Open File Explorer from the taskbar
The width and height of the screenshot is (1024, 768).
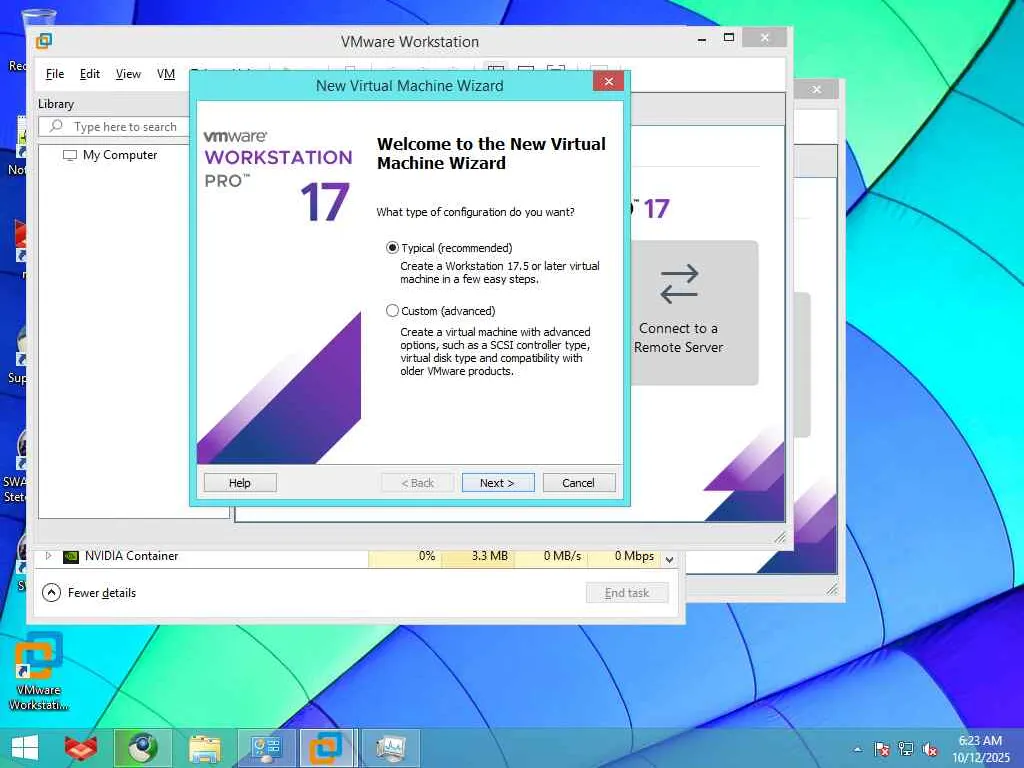click(x=204, y=748)
